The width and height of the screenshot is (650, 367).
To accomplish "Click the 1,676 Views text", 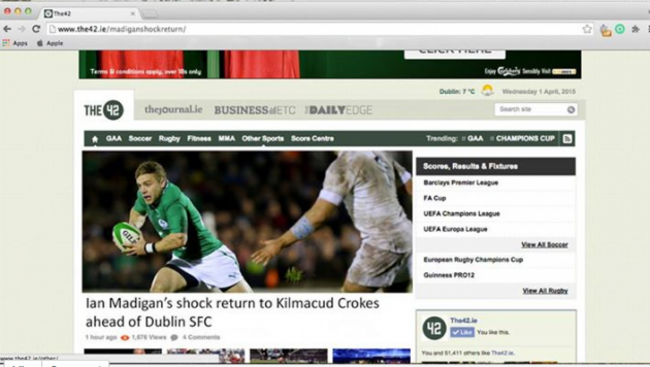I will click(x=148, y=338).
